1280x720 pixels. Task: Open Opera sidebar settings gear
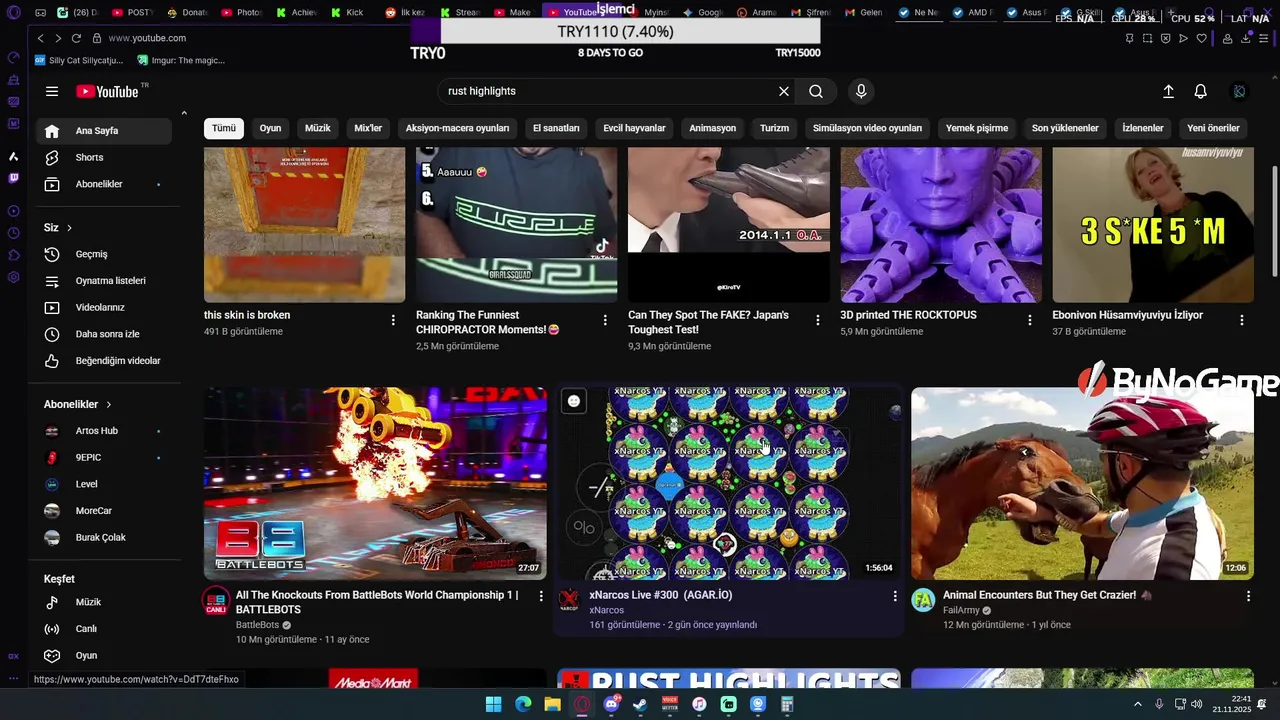[13, 277]
